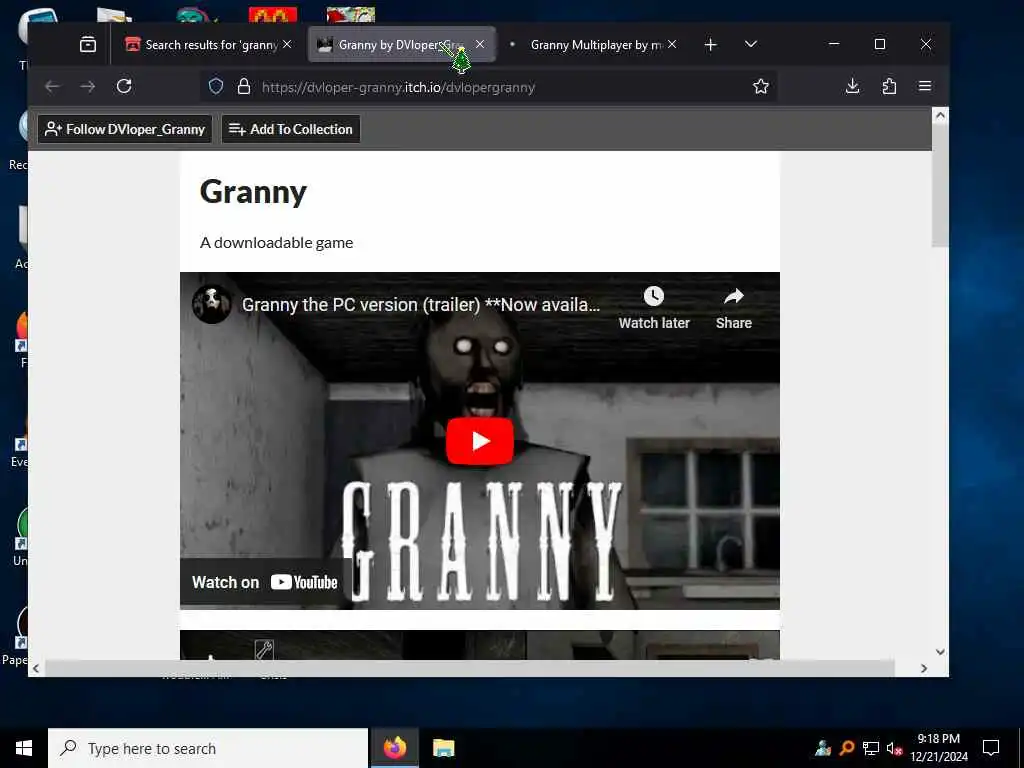The width and height of the screenshot is (1024, 768).
Task: Click the horizontal scrollbar thumb
Action: click(x=470, y=668)
